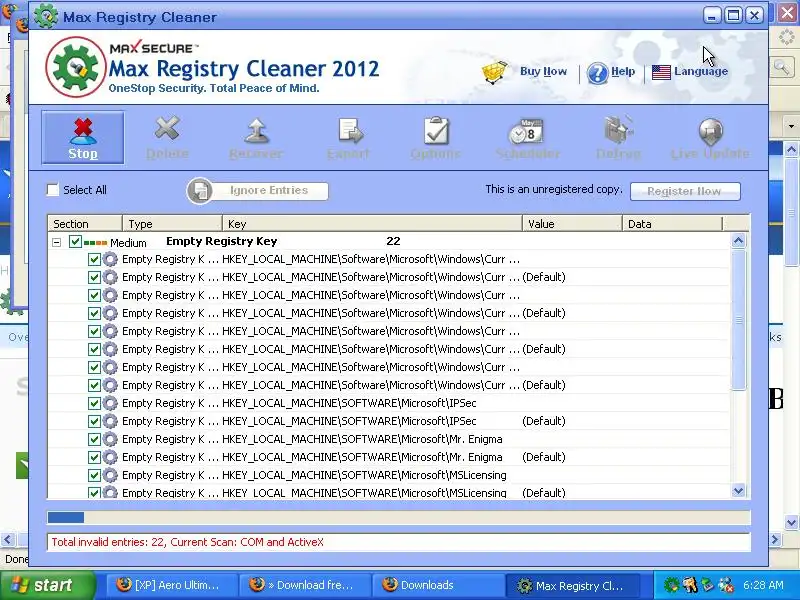Click the Empty Registry Key group label

221,241
